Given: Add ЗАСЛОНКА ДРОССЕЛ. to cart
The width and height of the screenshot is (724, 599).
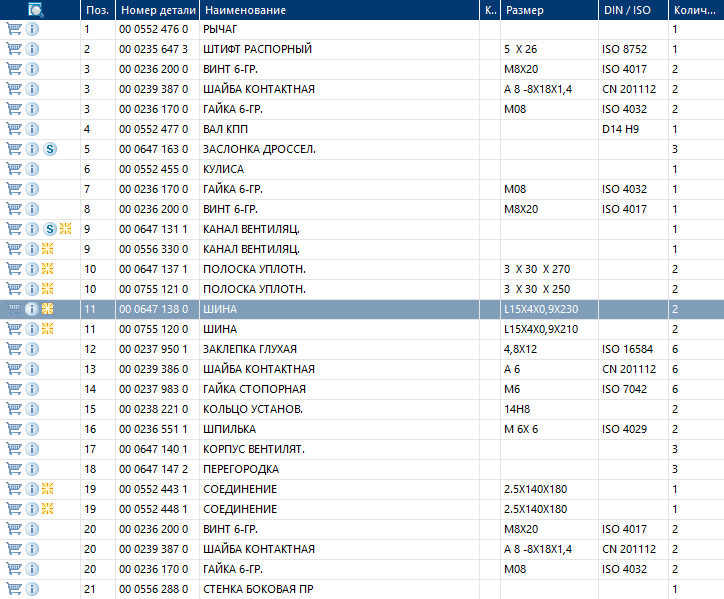Looking at the screenshot, I should click(14, 149).
